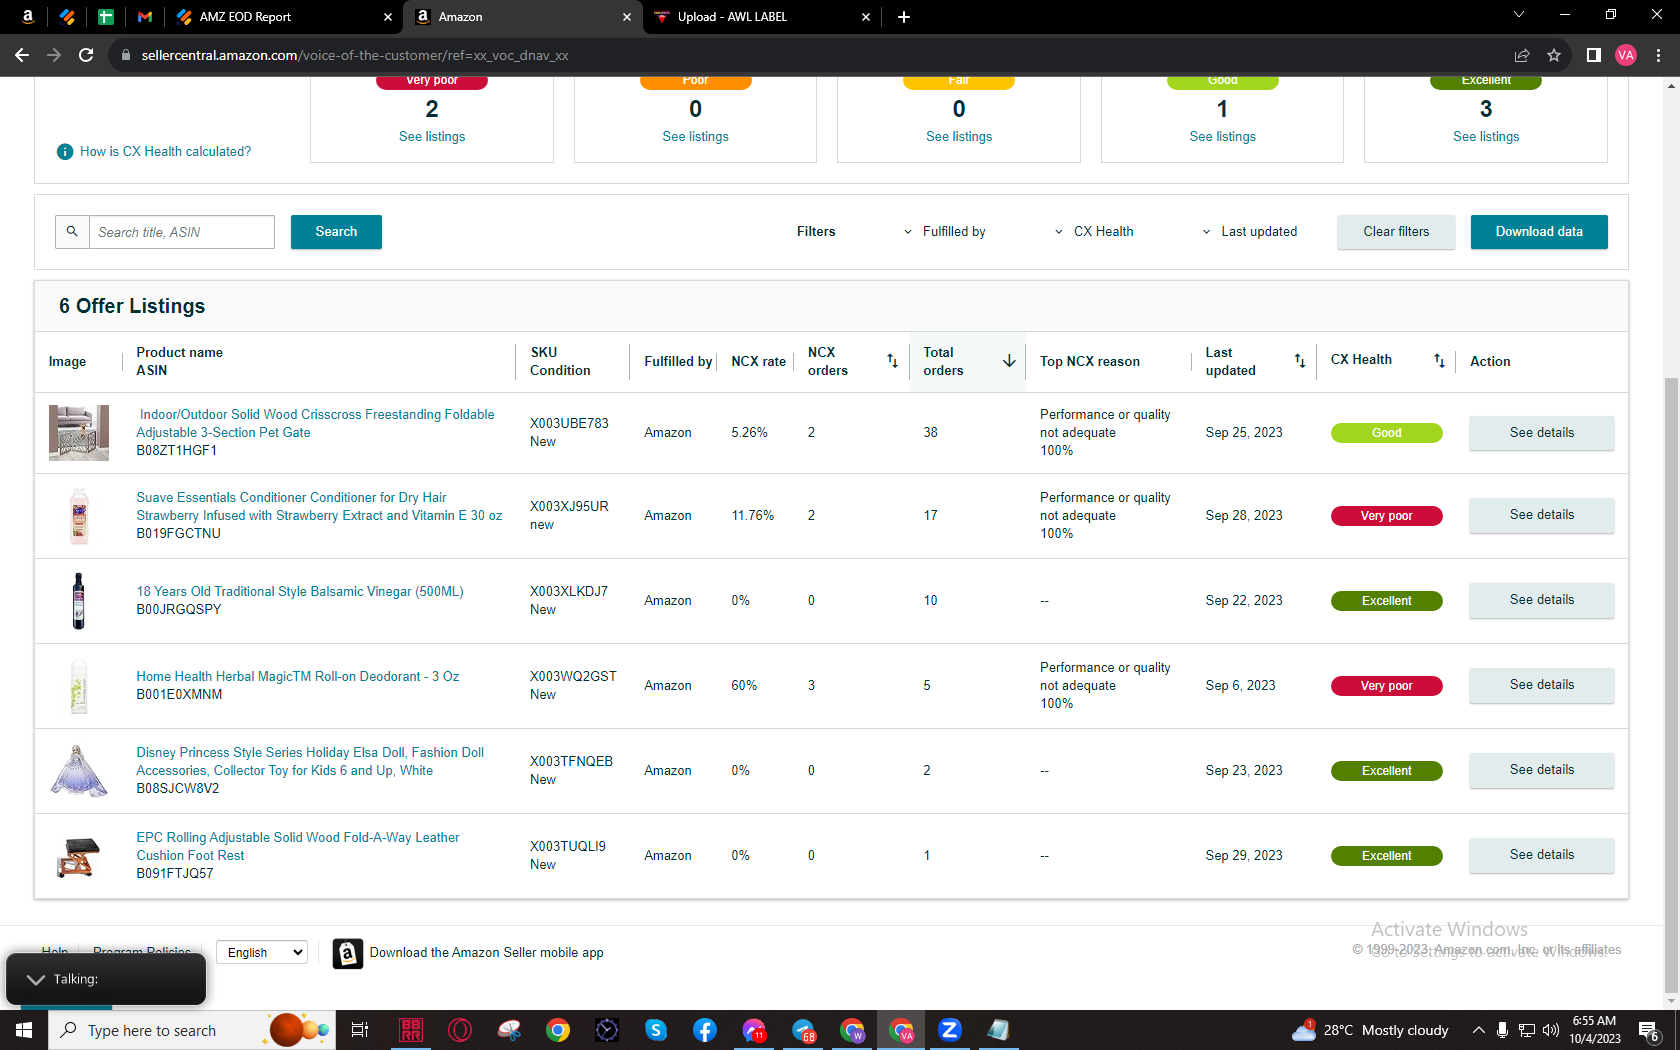Image resolution: width=1680 pixels, height=1050 pixels.
Task: Open the Disney Princess Elsa Doll link
Action: 310,762
